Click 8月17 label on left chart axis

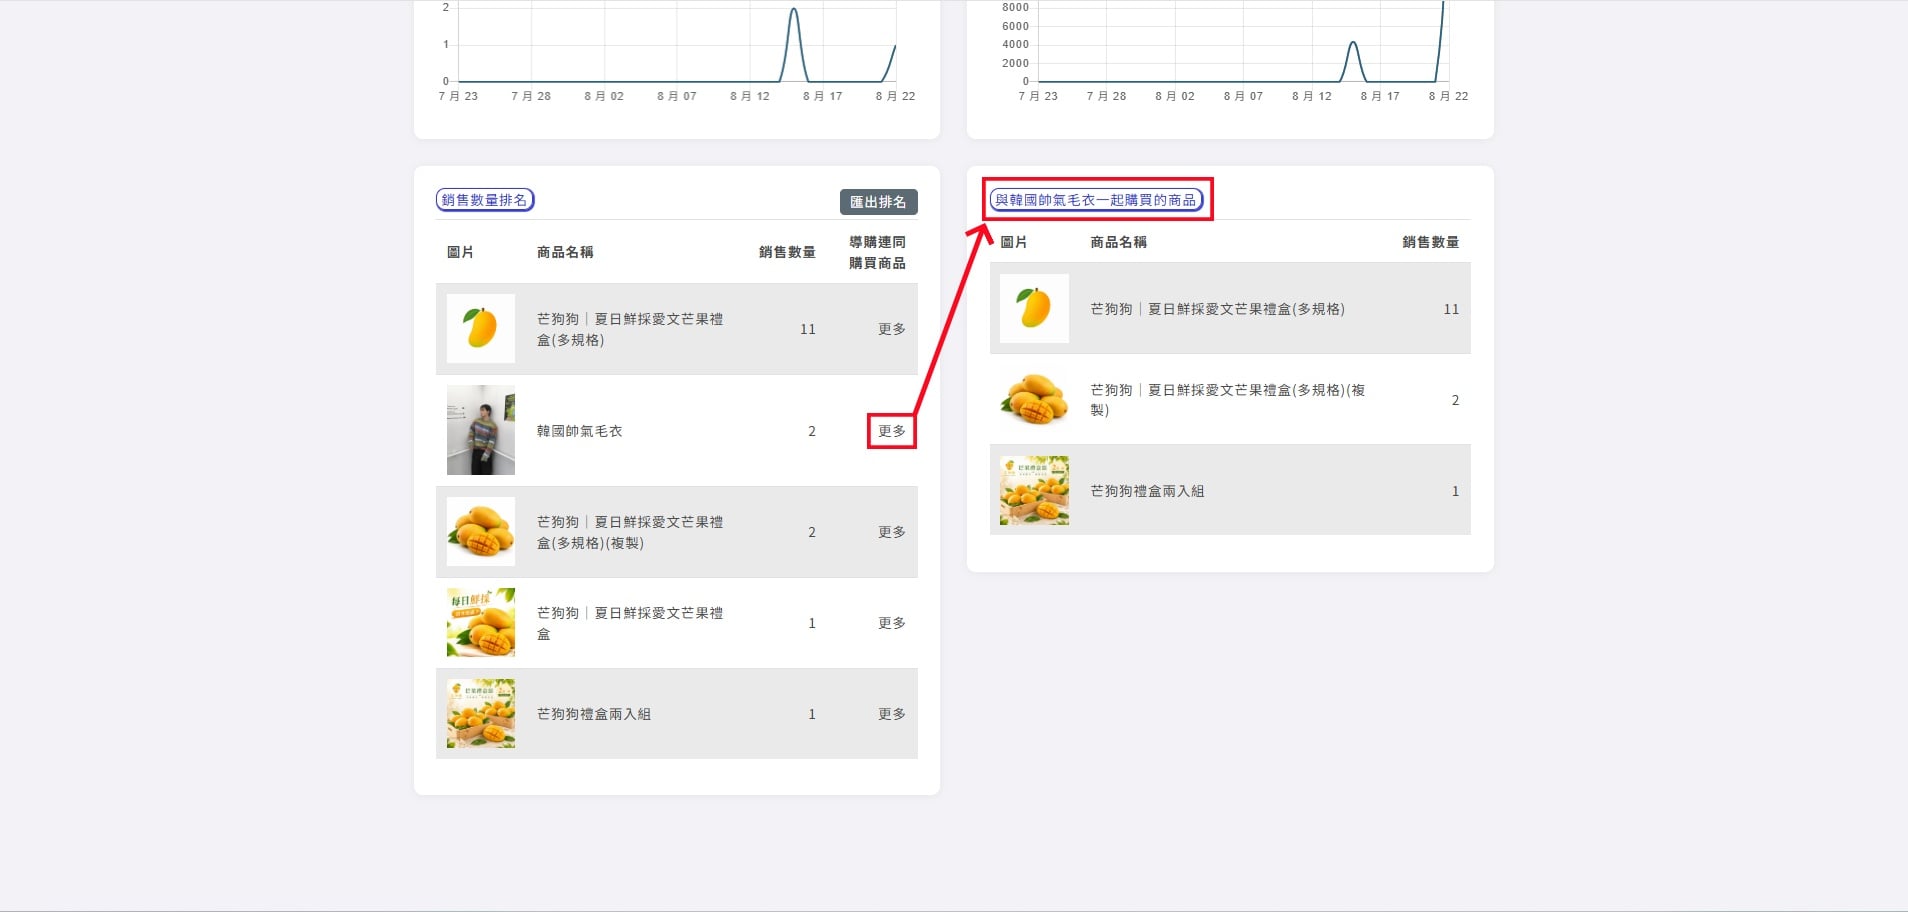click(822, 96)
